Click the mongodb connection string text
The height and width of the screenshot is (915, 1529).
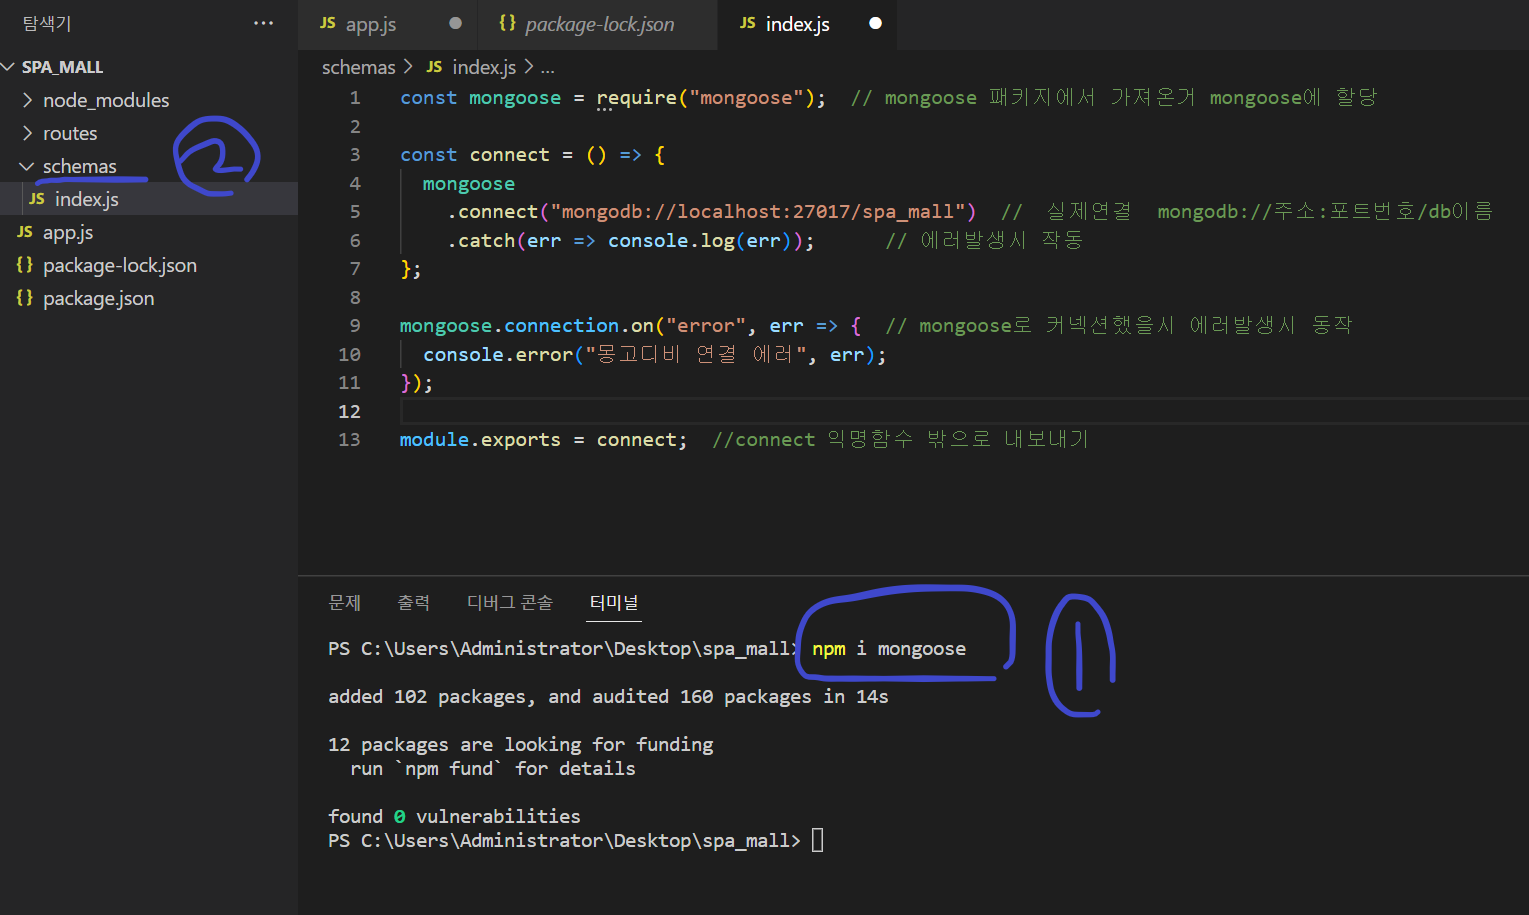[757, 212]
